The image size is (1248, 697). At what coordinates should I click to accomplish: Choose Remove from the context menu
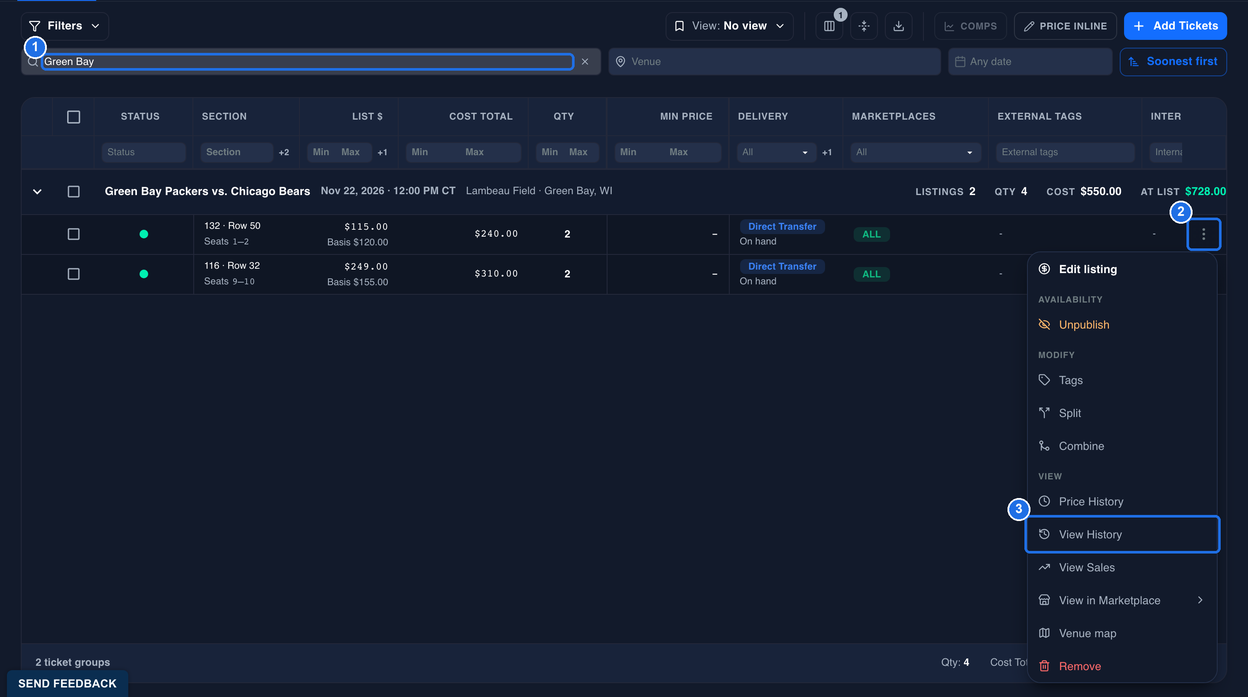tap(1122, 666)
